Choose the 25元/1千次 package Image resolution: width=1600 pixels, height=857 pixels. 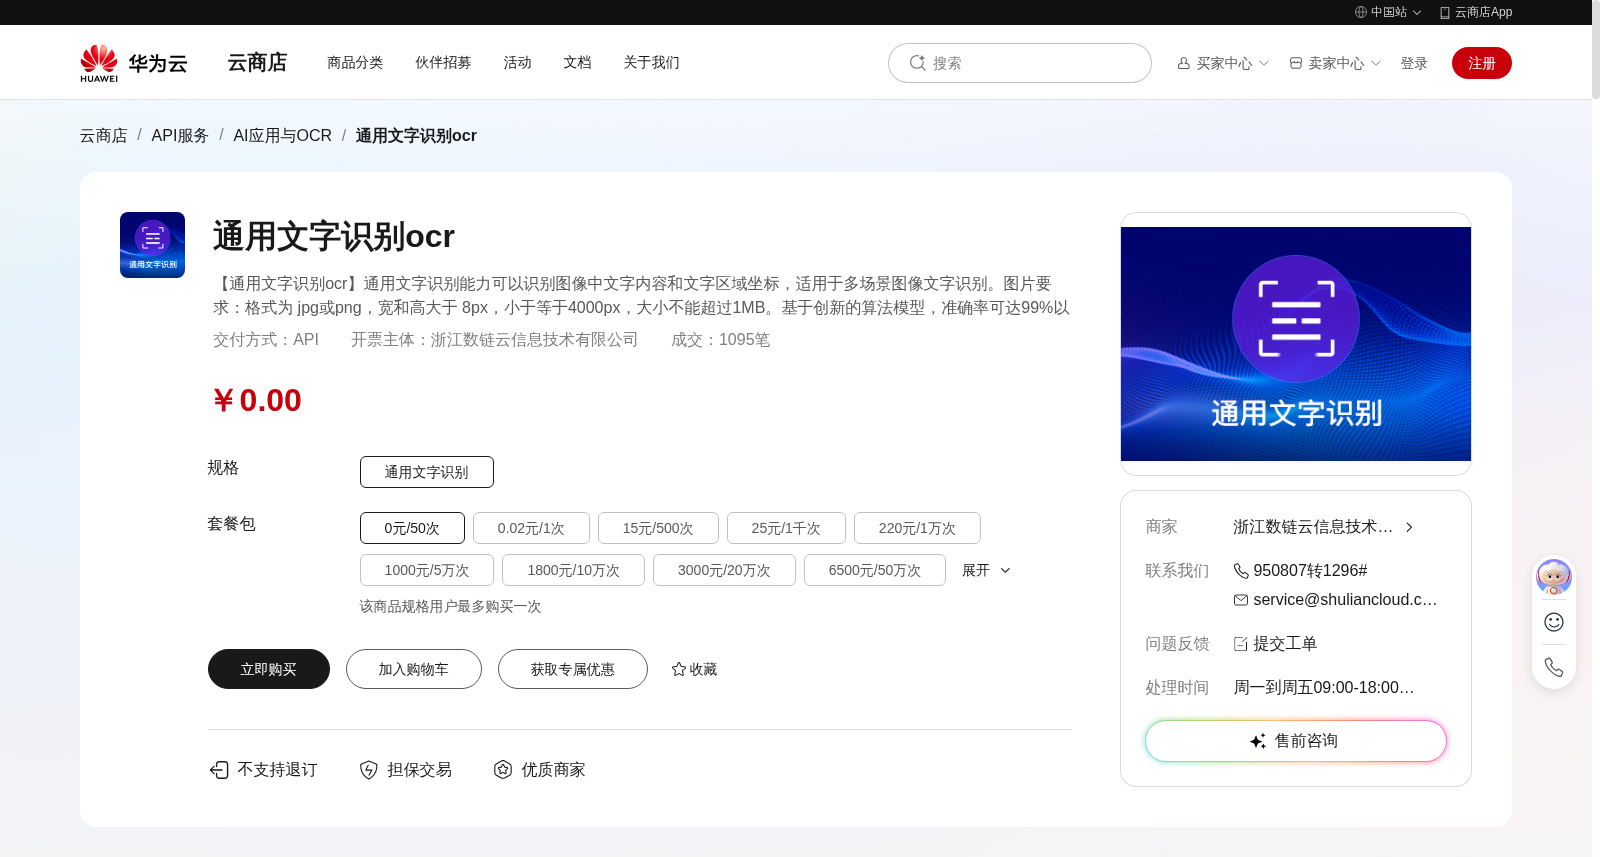[786, 528]
